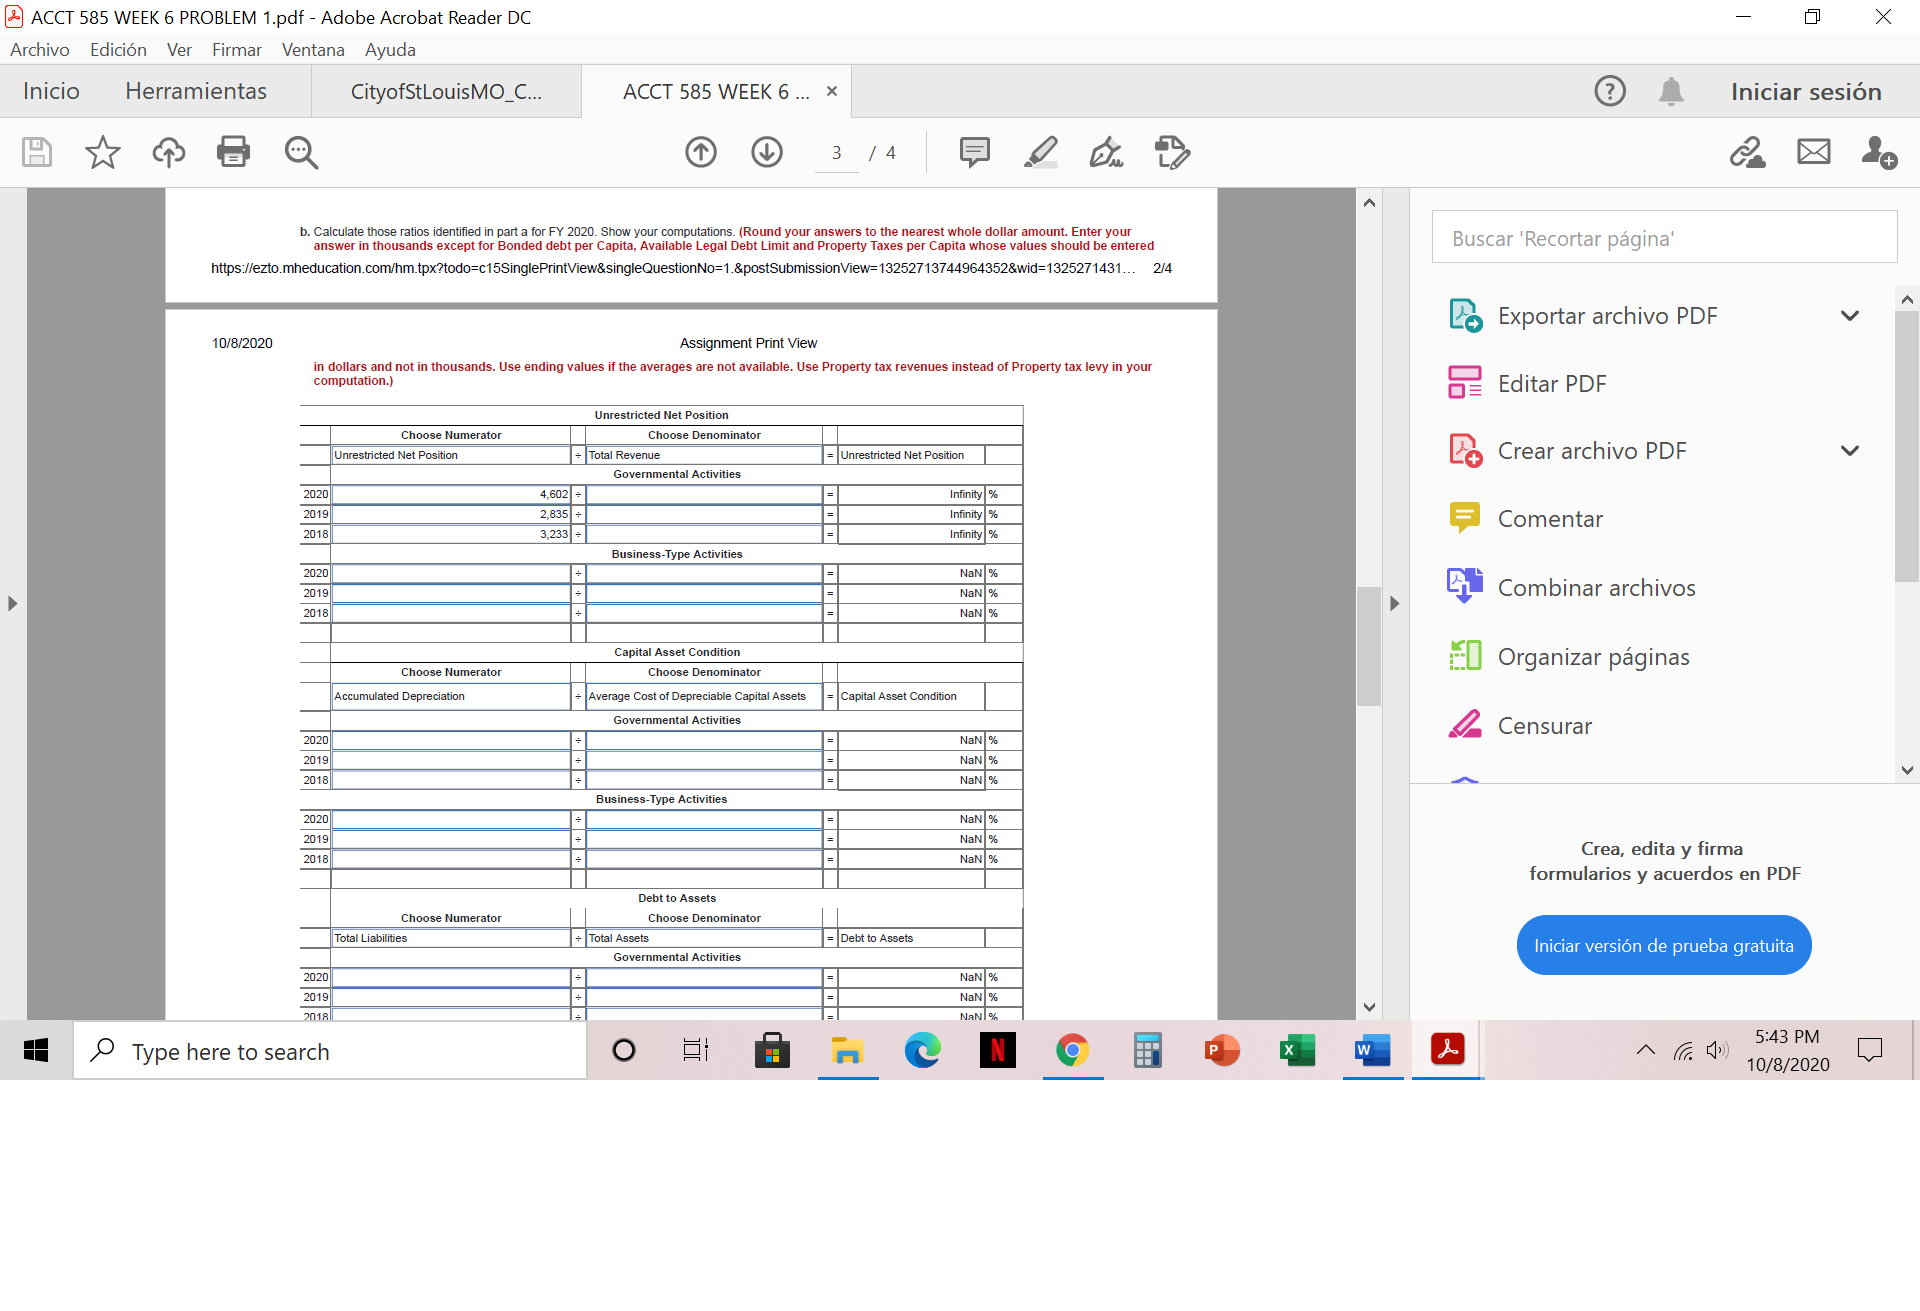The image size is (1920, 1311).
Task: Print the current PDF
Action: tap(233, 152)
